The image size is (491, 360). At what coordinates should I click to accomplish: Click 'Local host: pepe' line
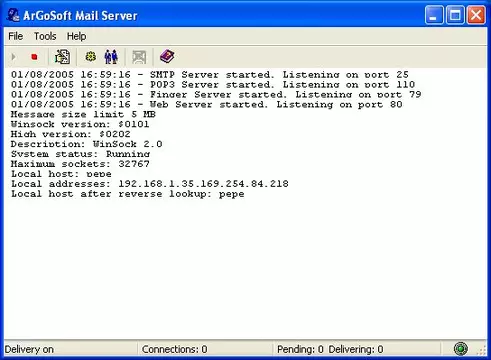pyautogui.click(x=61, y=174)
